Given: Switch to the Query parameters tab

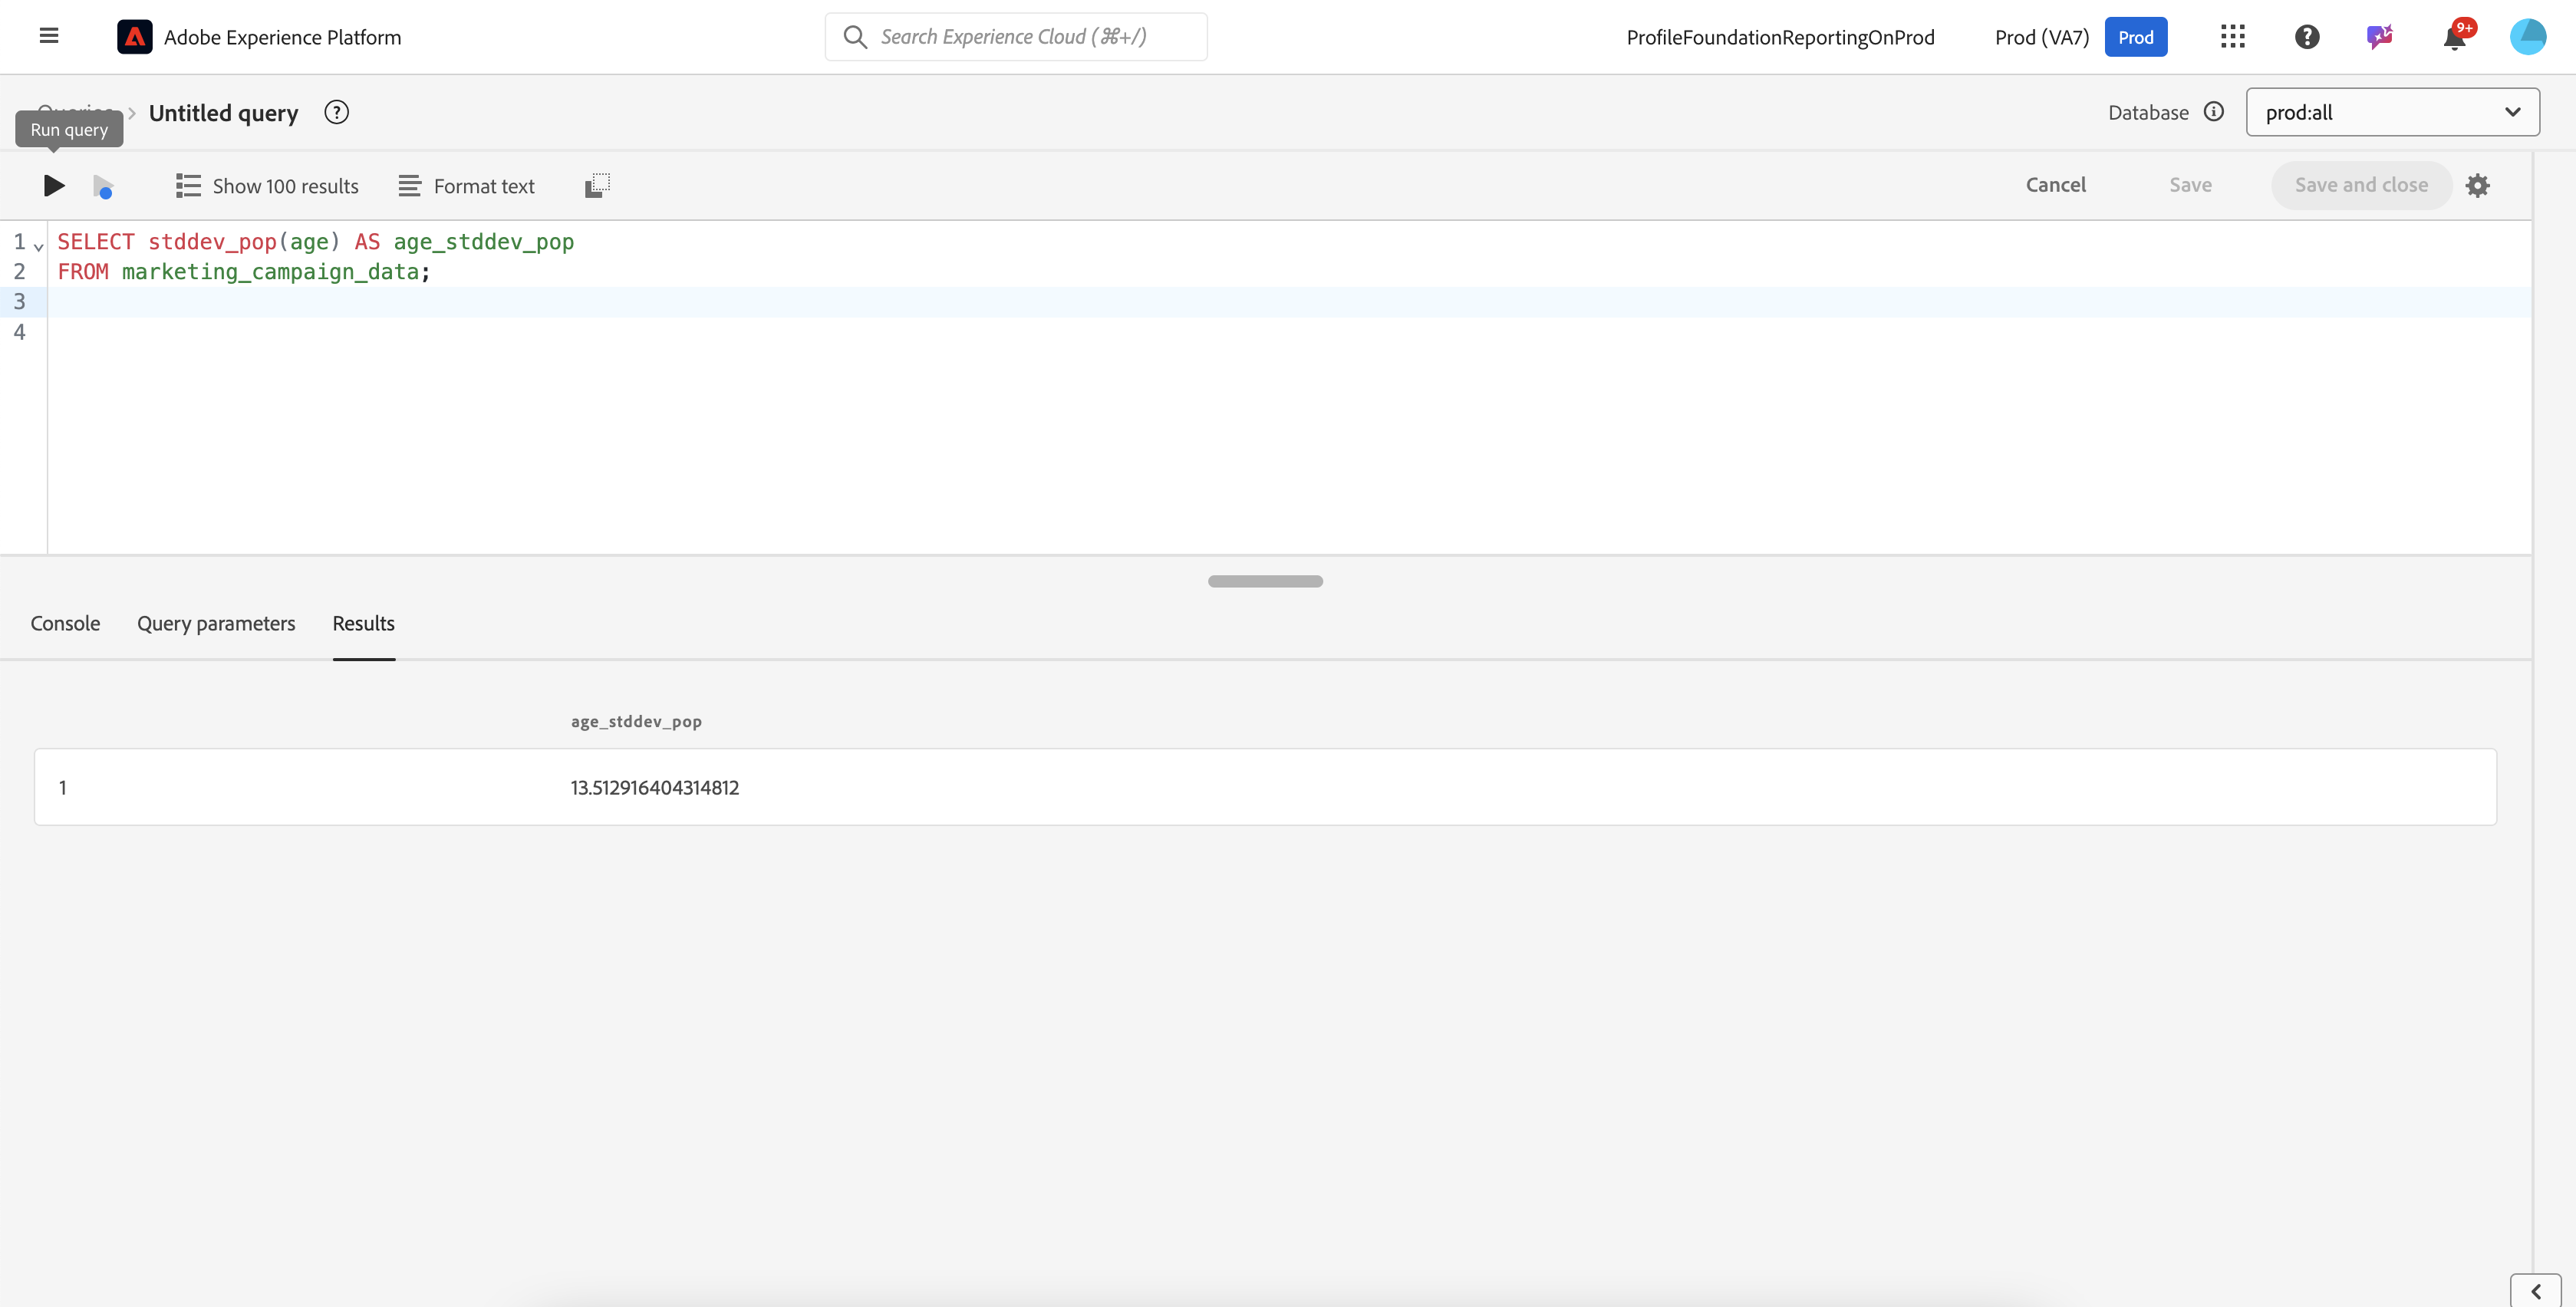Looking at the screenshot, I should coord(216,623).
